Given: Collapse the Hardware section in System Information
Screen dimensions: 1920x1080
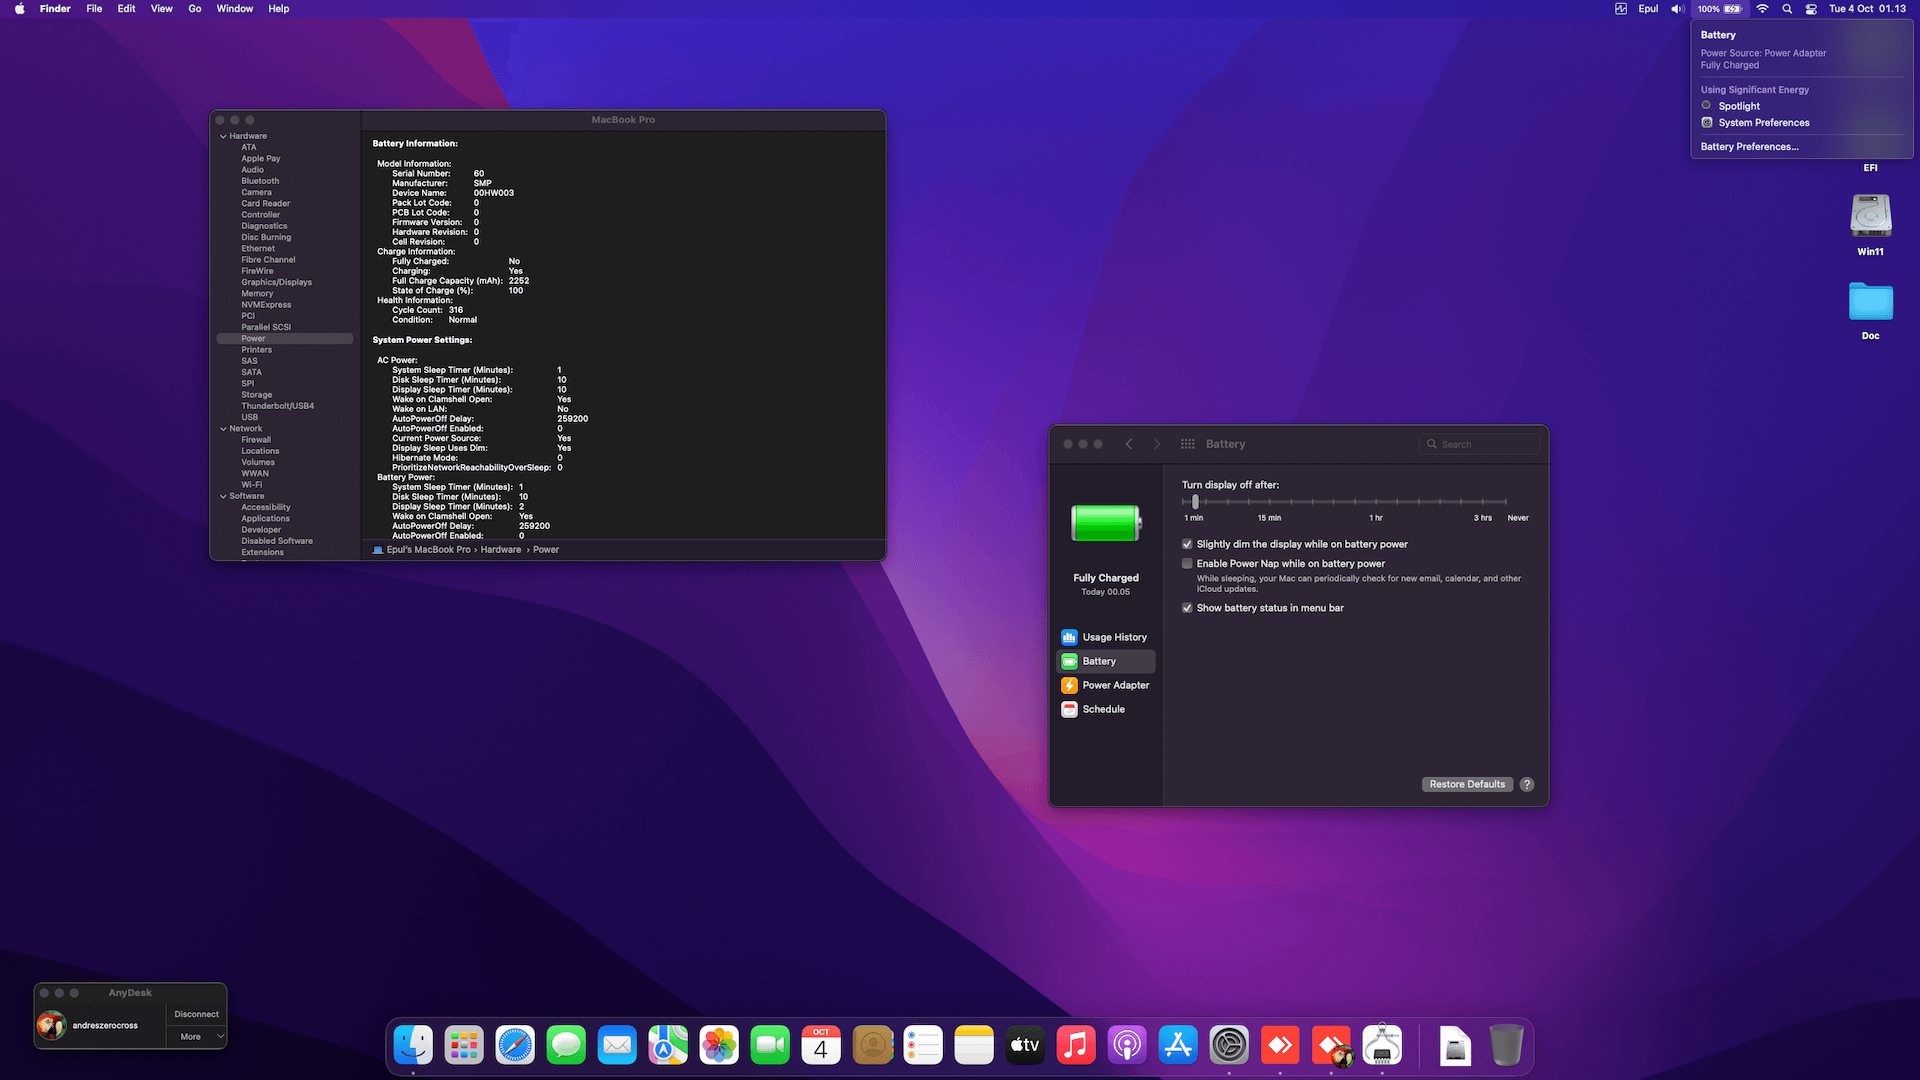Looking at the screenshot, I should pos(223,136).
